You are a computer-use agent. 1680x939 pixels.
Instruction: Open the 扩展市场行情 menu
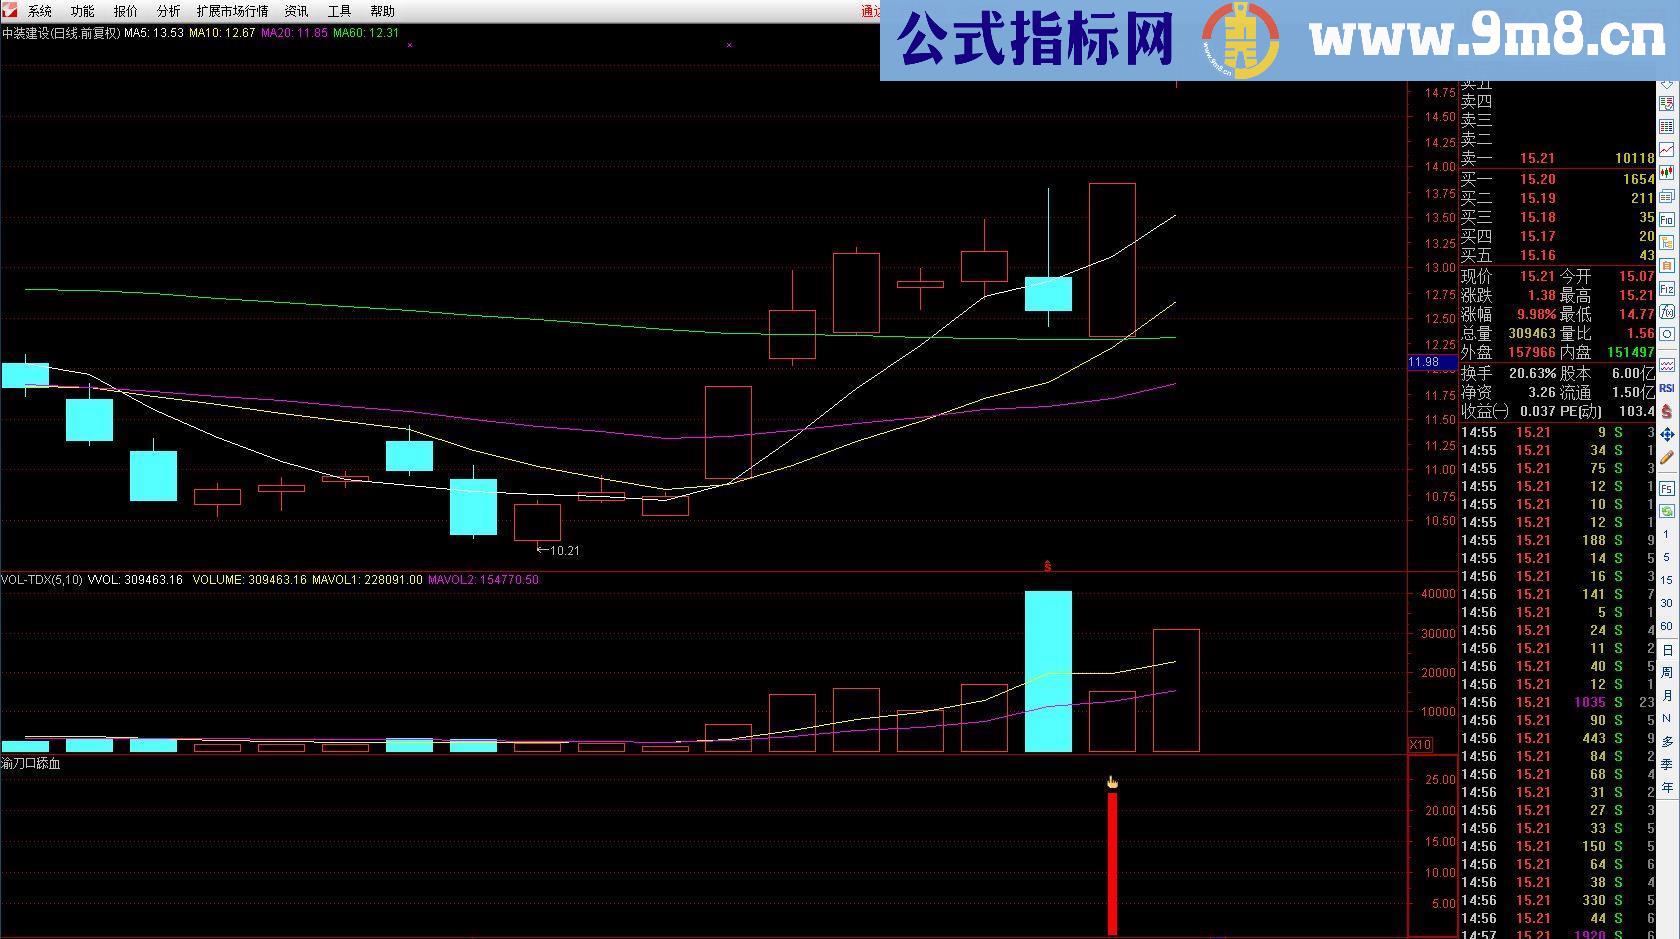pos(232,11)
